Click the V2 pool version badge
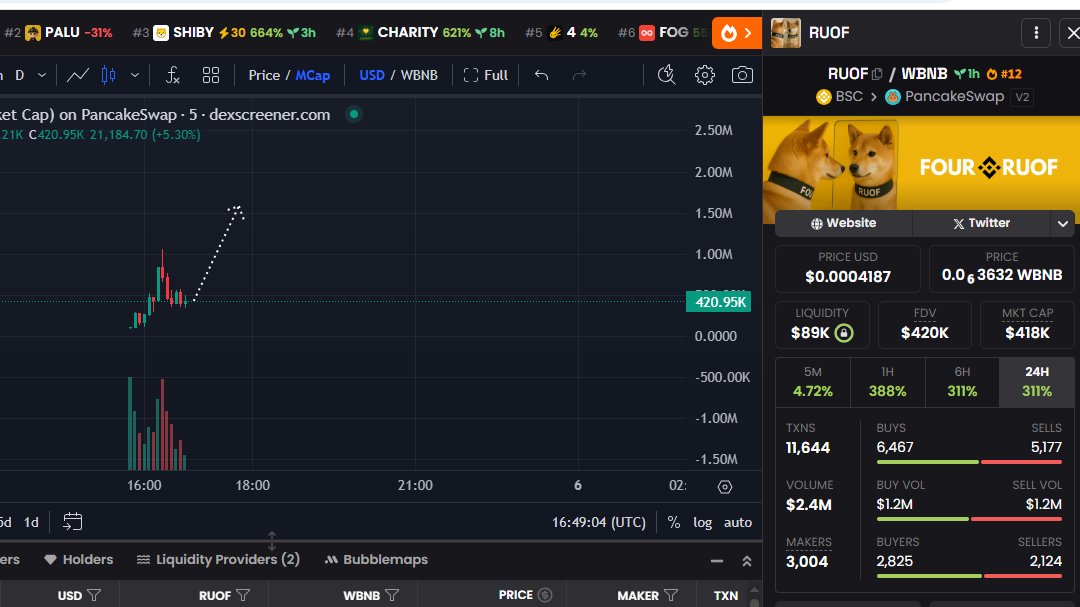1080x607 pixels. [x=1022, y=97]
